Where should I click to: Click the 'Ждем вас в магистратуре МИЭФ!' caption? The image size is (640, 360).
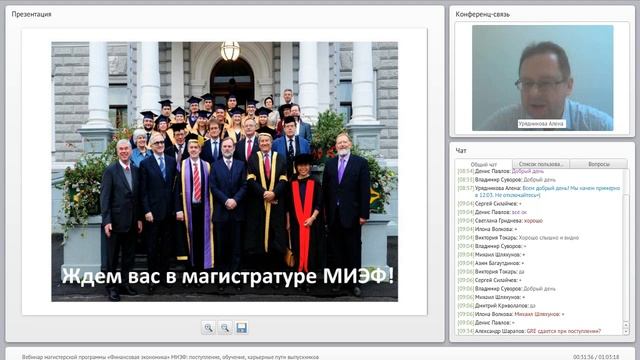point(228,276)
